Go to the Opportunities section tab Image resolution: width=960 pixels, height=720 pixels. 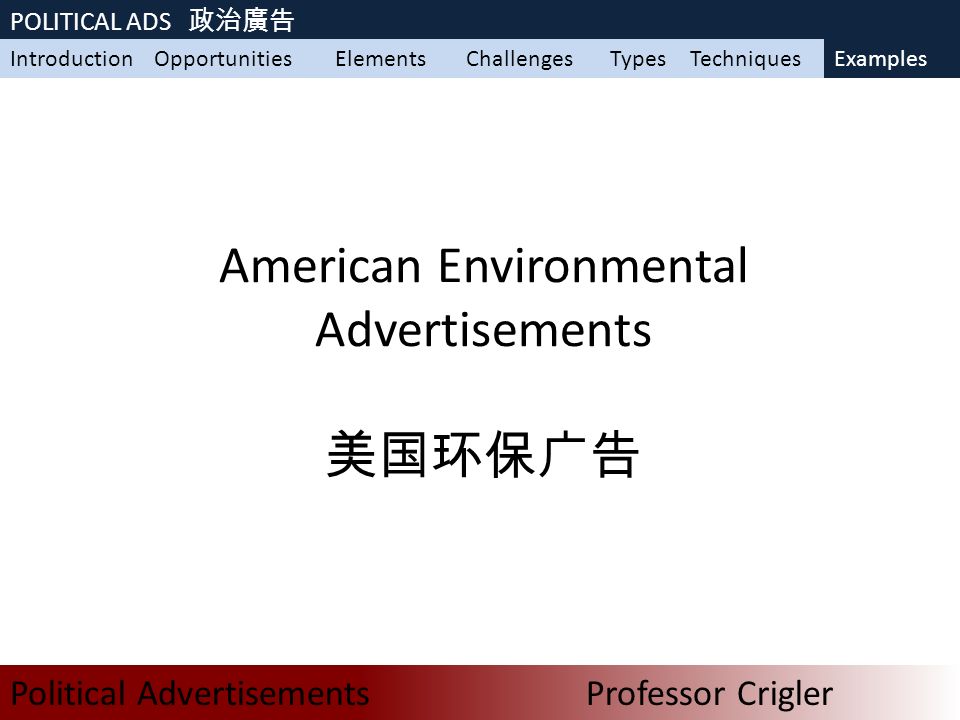[x=223, y=59]
